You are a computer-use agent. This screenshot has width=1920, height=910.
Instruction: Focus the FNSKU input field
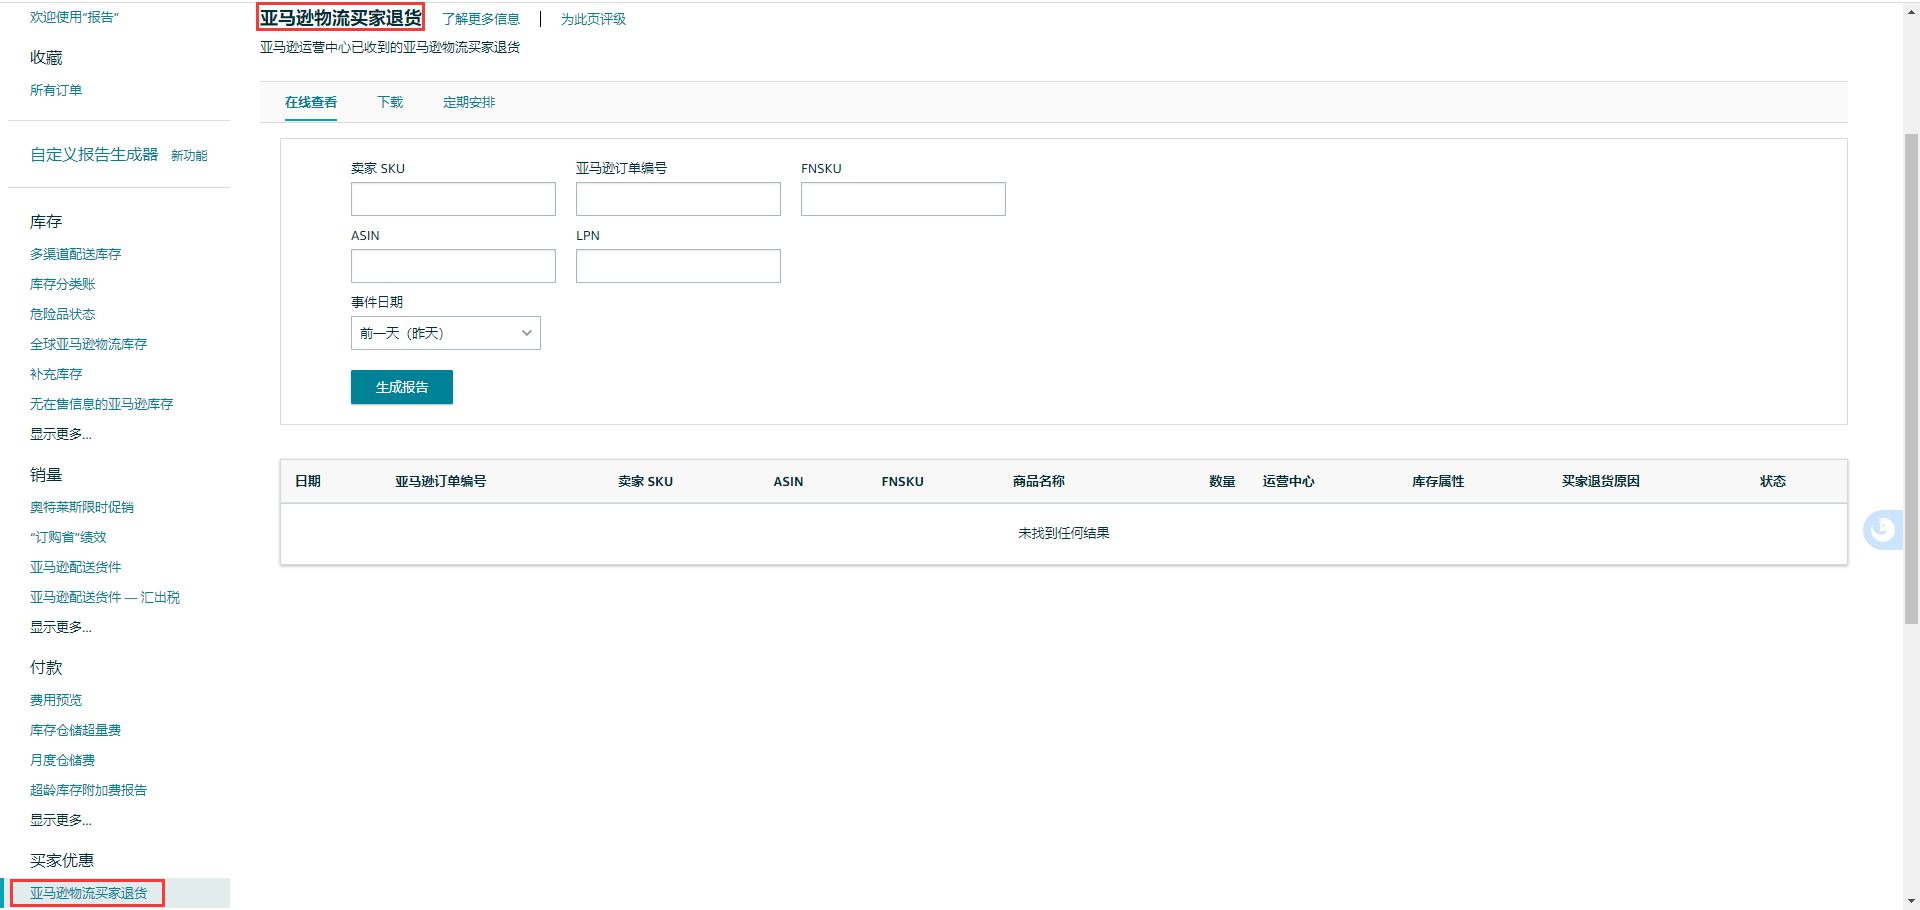903,199
